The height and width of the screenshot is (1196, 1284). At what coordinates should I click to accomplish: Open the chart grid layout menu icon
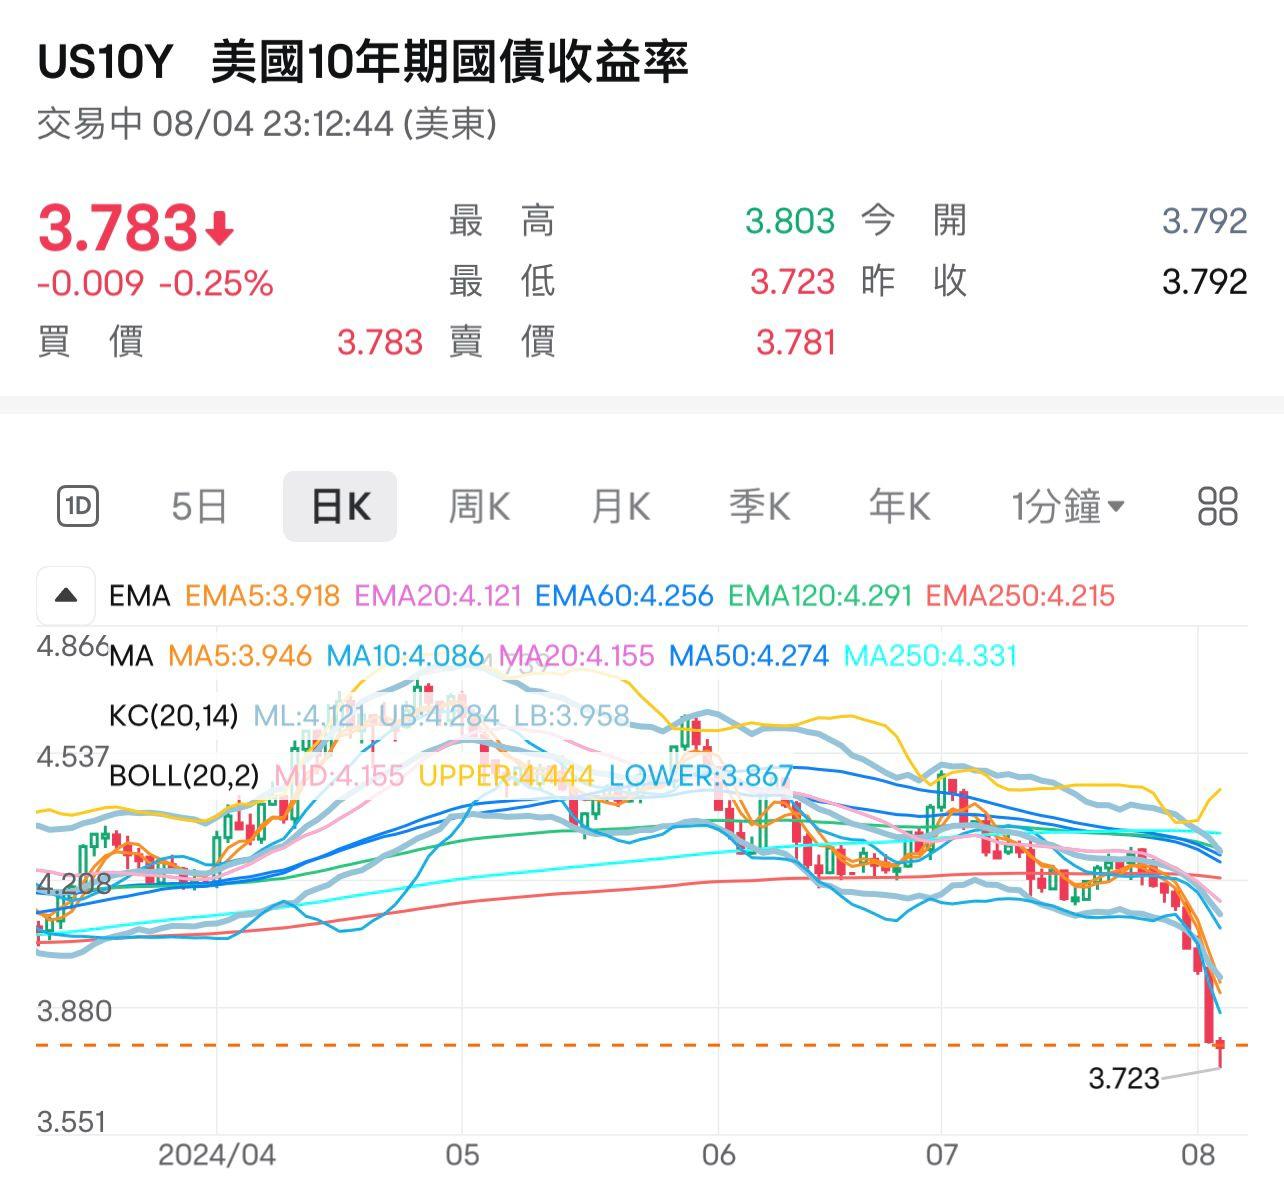(x=1216, y=506)
